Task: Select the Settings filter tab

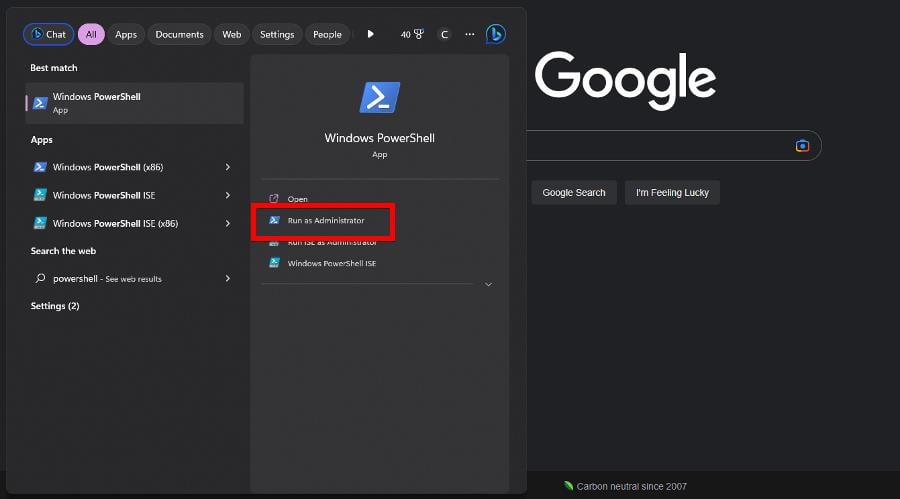Action: 277,34
